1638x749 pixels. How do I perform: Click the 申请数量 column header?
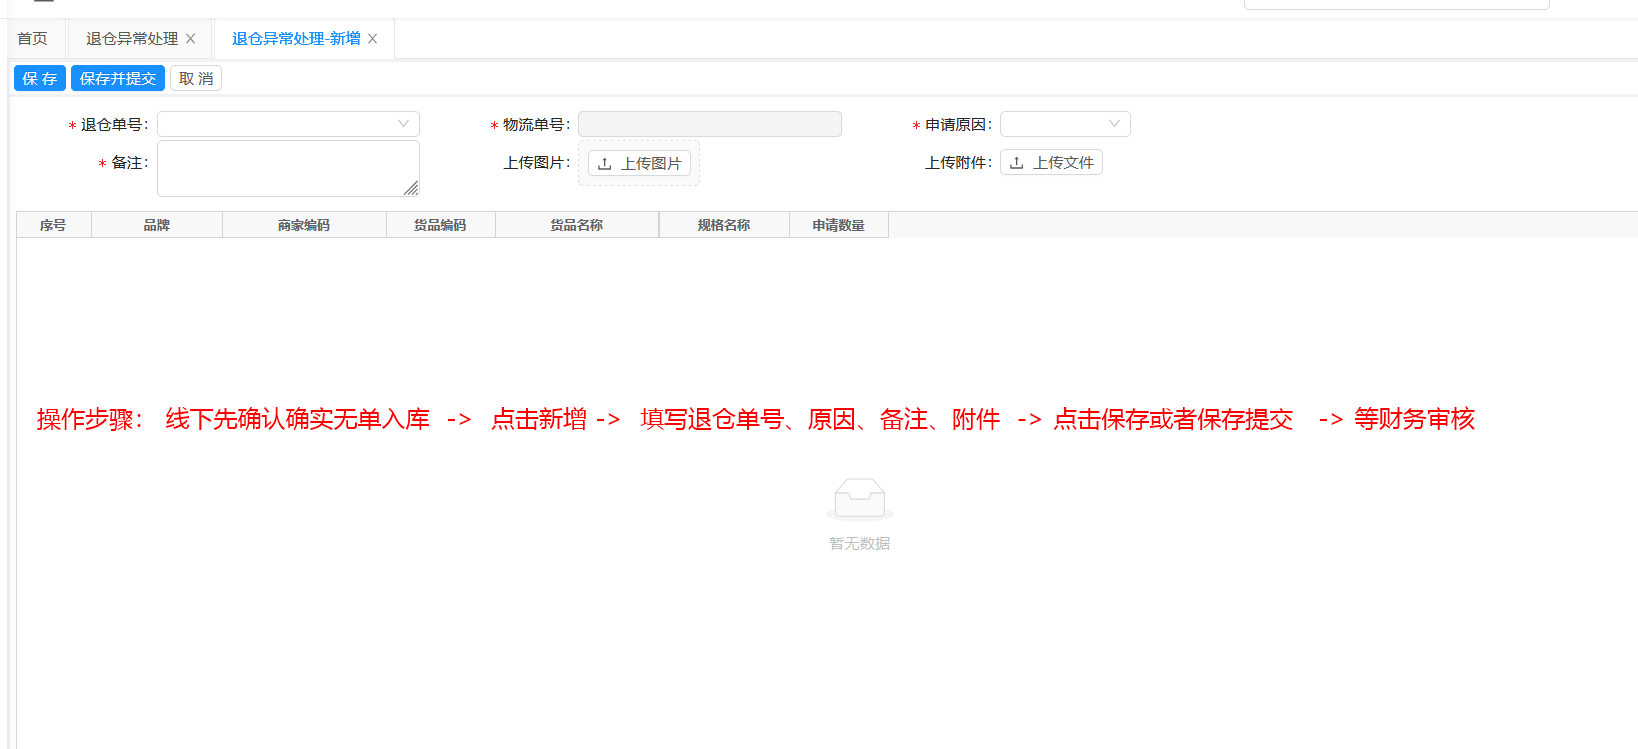(838, 225)
